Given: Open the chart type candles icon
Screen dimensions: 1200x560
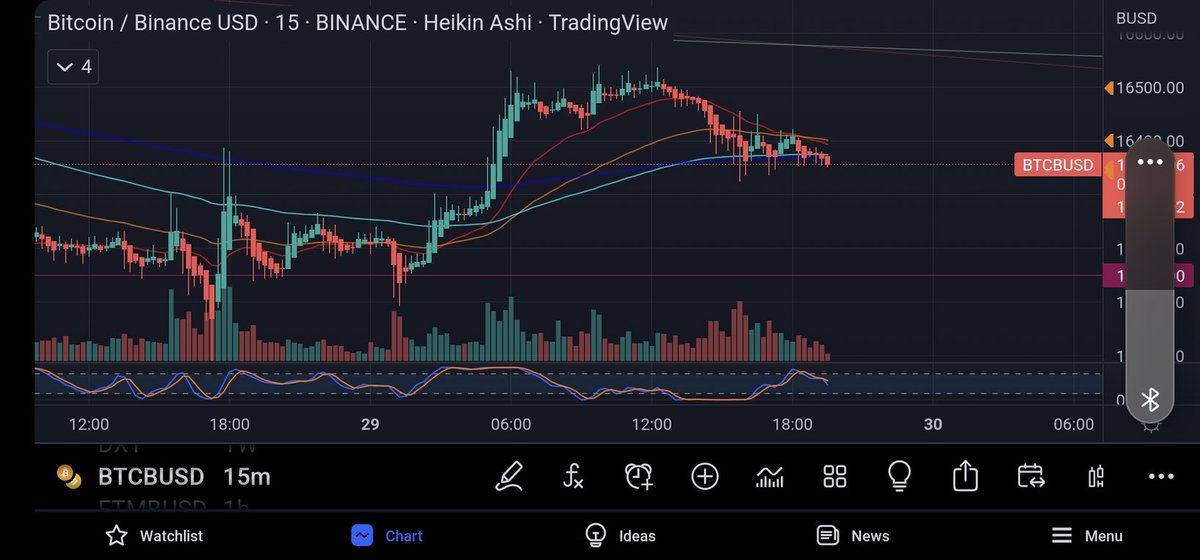Looking at the screenshot, I should pyautogui.click(x=769, y=476).
